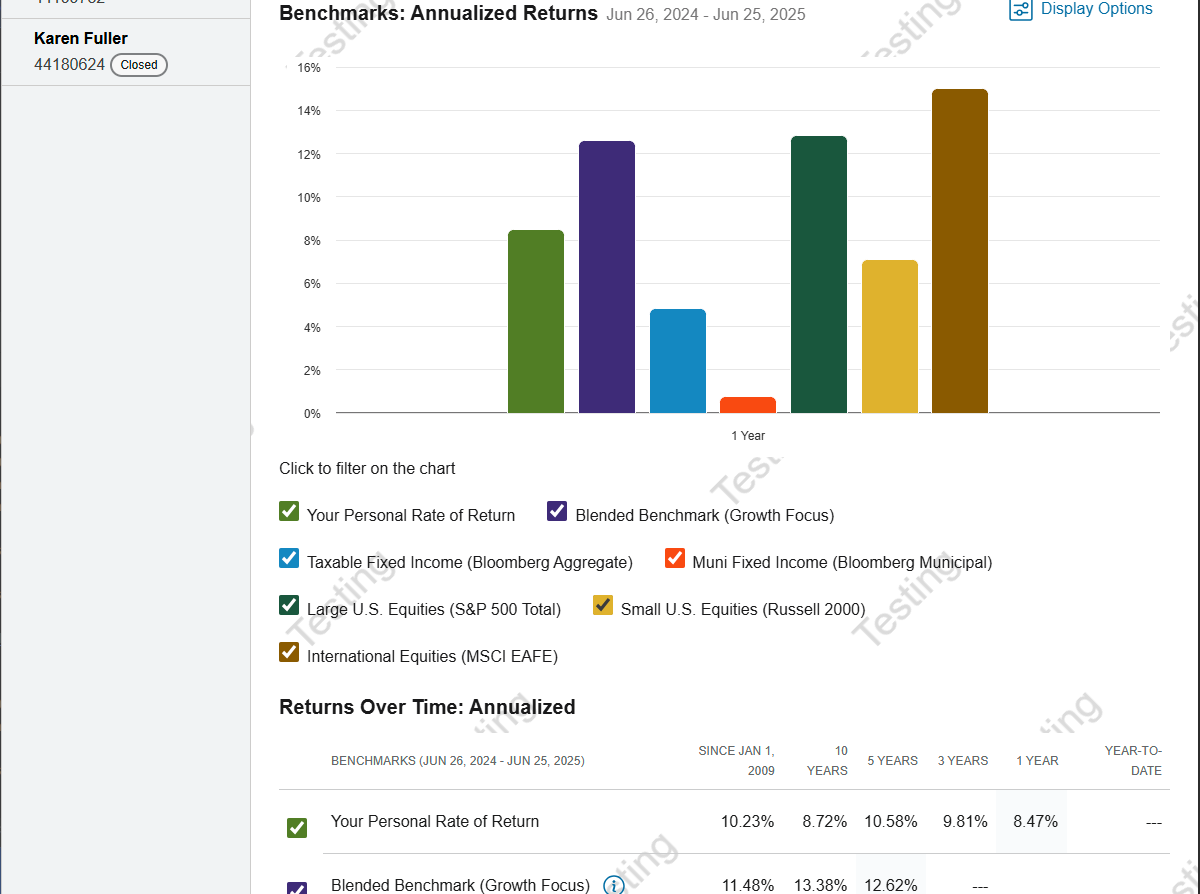Click the purple Blended Benchmark bar
Viewport: 1200px width, 894px height.
tap(607, 277)
